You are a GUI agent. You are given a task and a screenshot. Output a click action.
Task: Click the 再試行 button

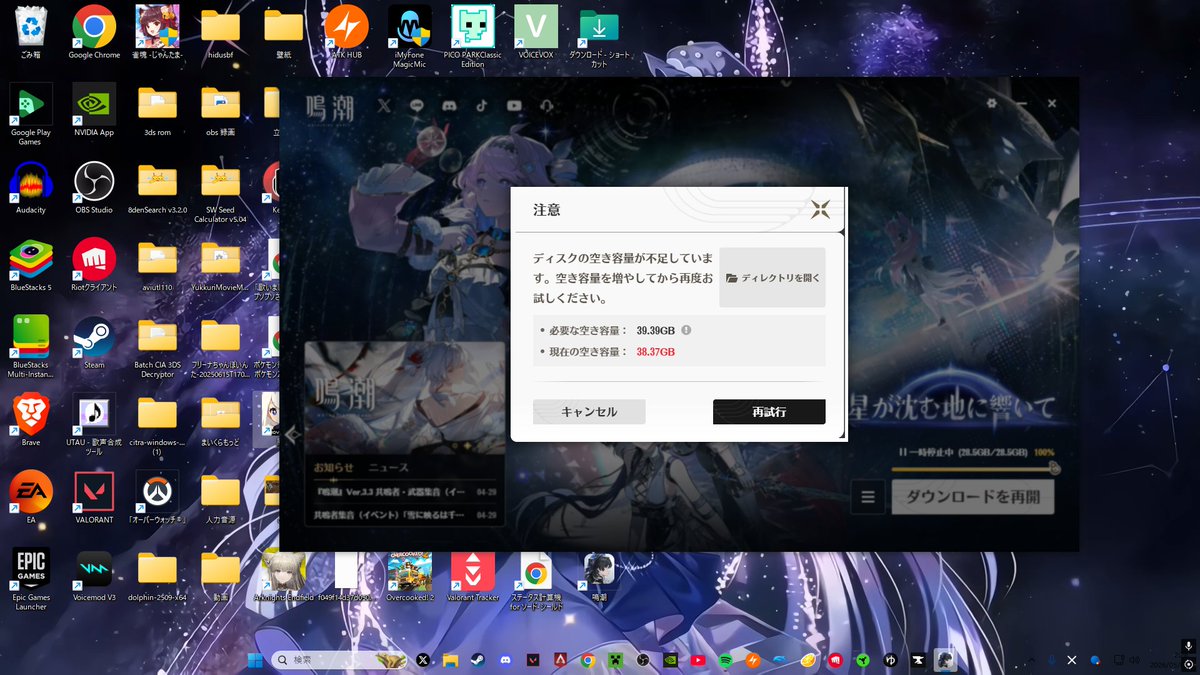pos(769,412)
